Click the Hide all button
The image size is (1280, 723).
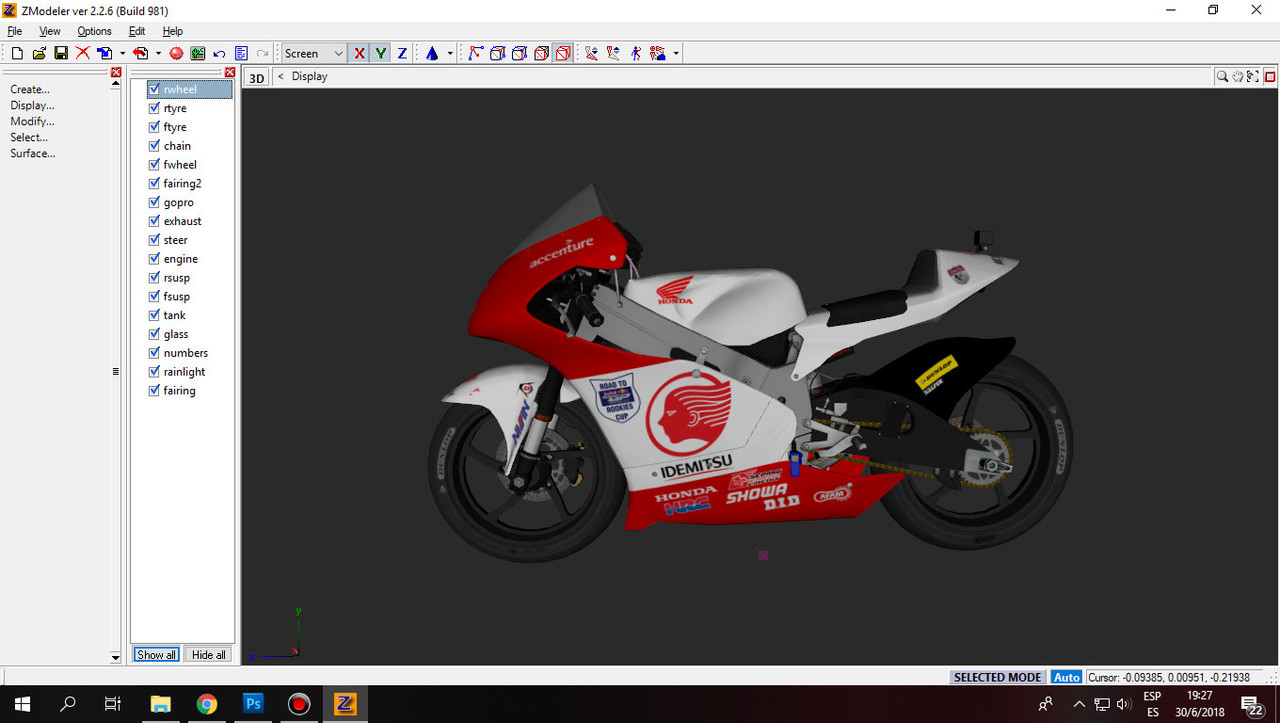click(209, 655)
